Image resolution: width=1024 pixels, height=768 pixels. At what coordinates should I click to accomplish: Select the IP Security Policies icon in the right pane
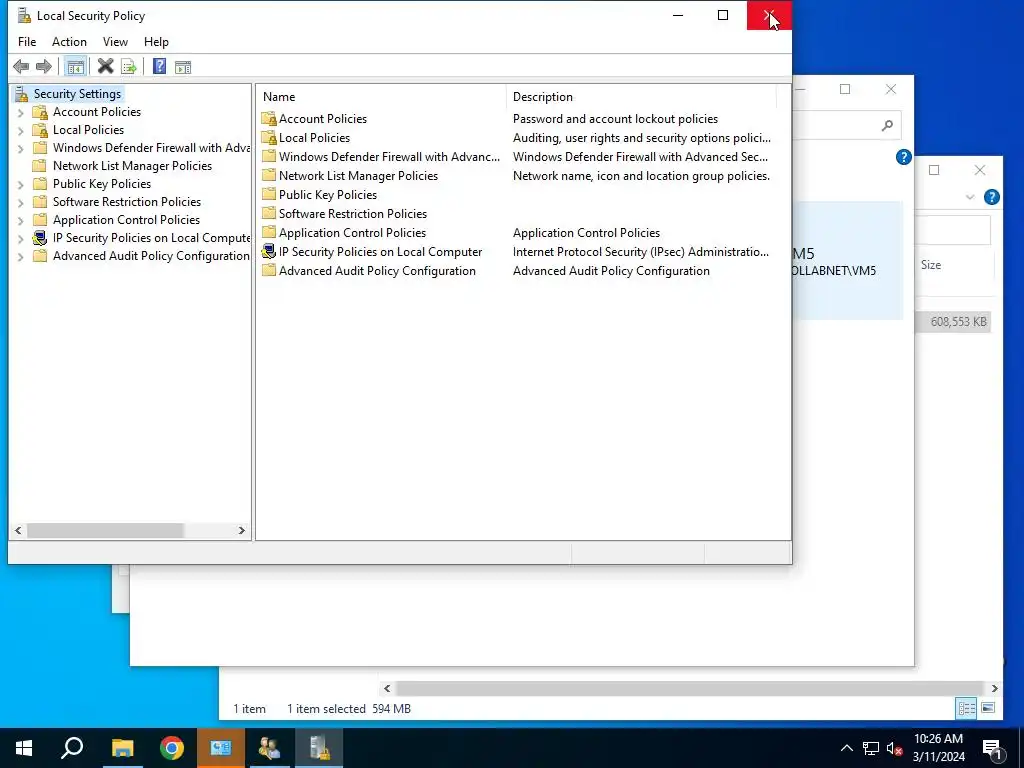(x=268, y=251)
